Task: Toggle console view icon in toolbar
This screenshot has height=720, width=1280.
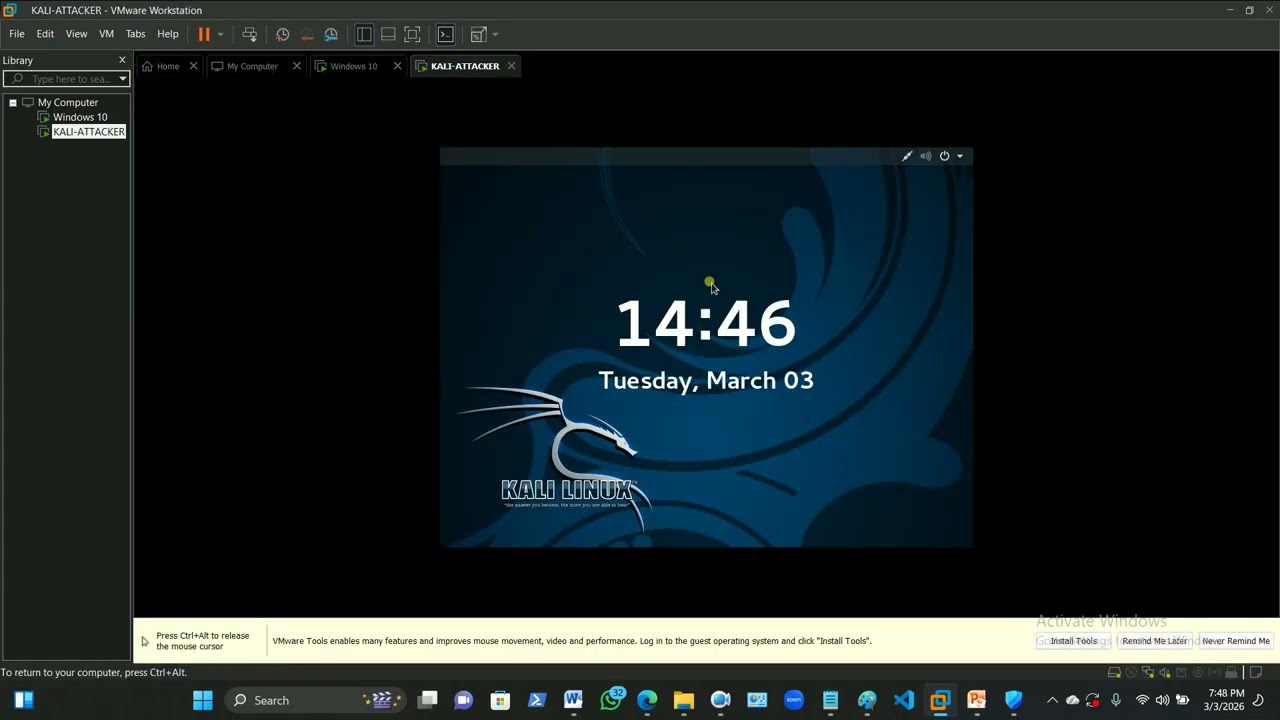Action: (446, 34)
